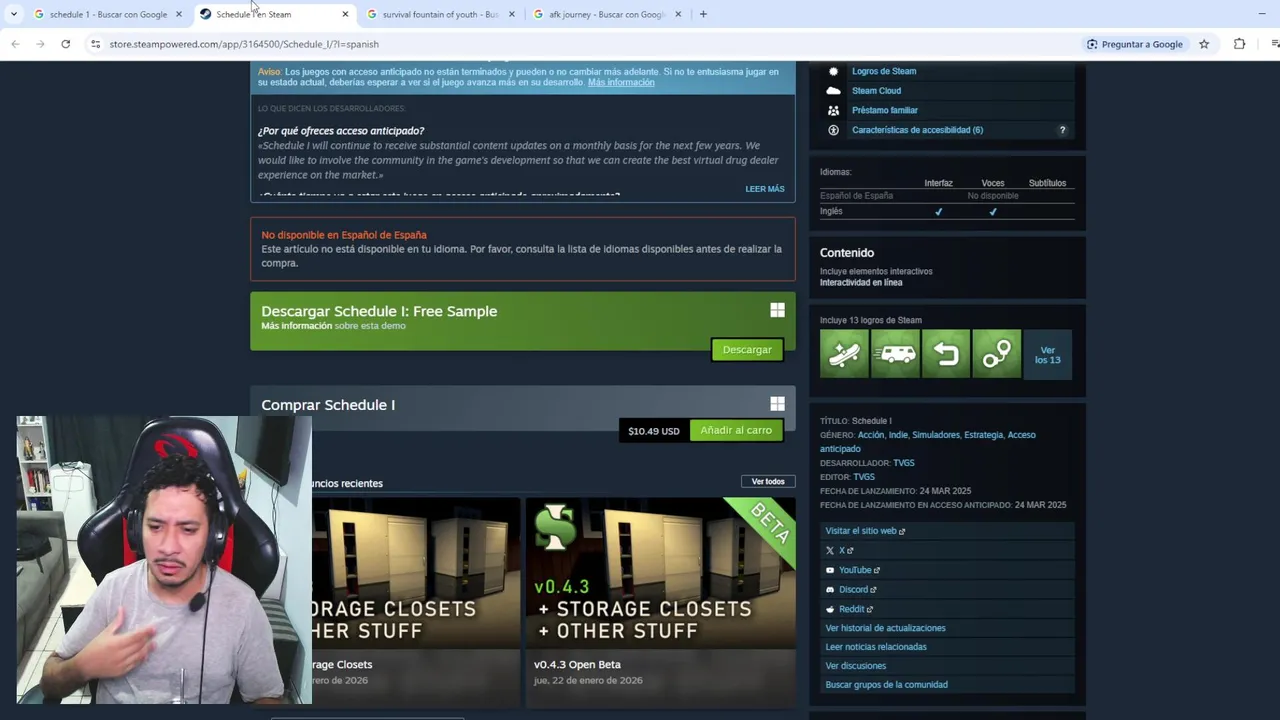
Task: Open the Chrome tab search dropdown arrow
Action: (14, 14)
